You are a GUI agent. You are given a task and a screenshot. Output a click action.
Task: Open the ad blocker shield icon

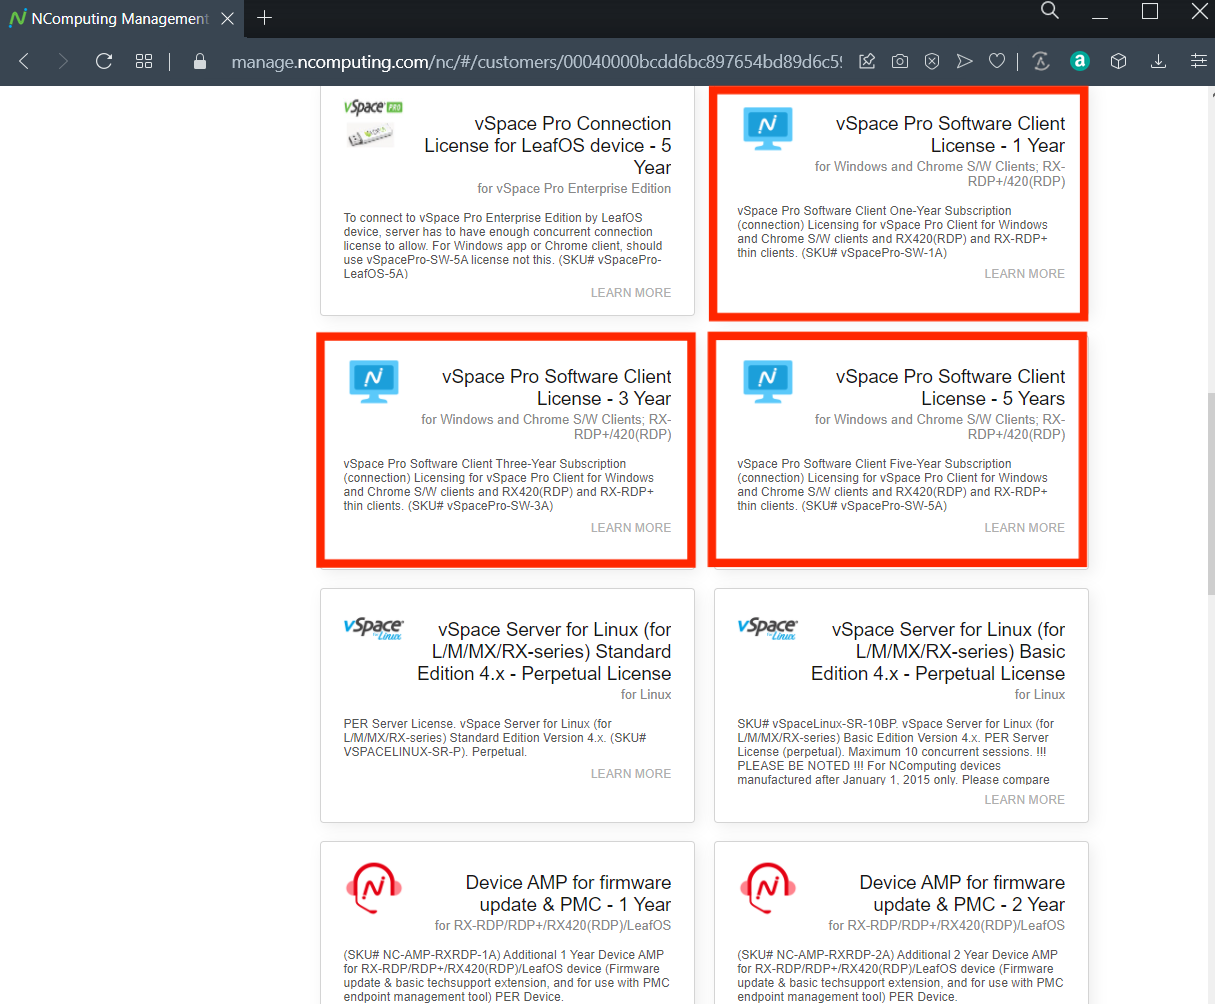pyautogui.click(x=932, y=61)
